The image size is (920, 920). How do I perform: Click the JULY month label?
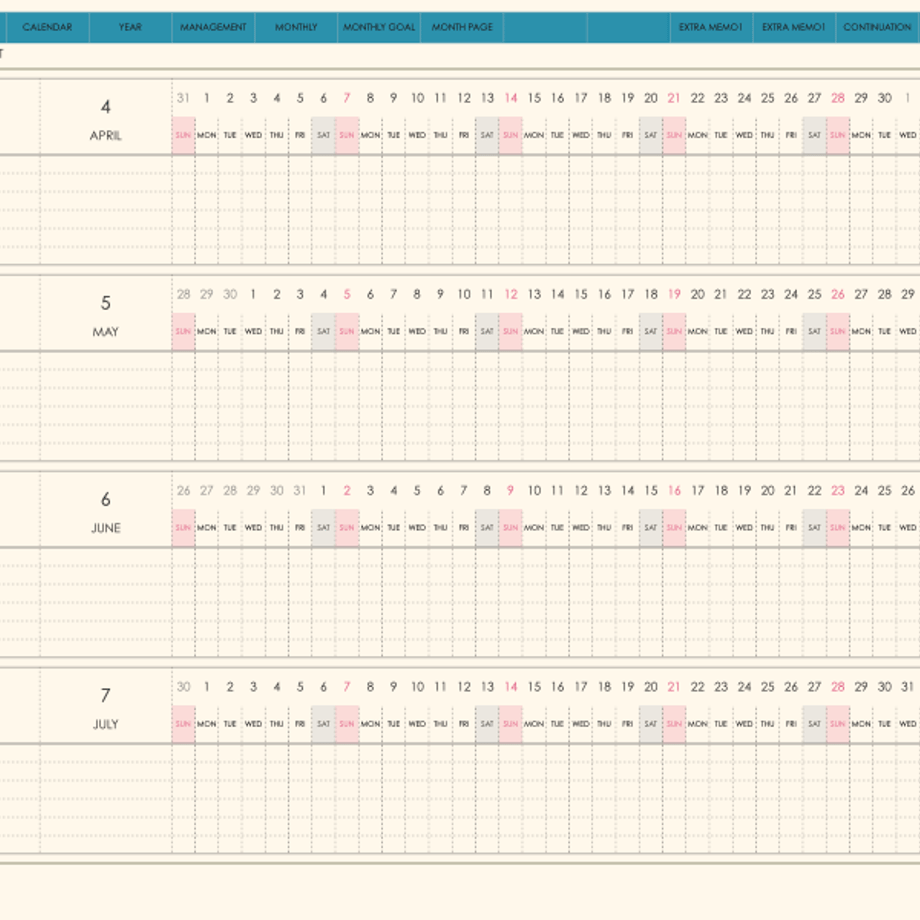(x=106, y=725)
